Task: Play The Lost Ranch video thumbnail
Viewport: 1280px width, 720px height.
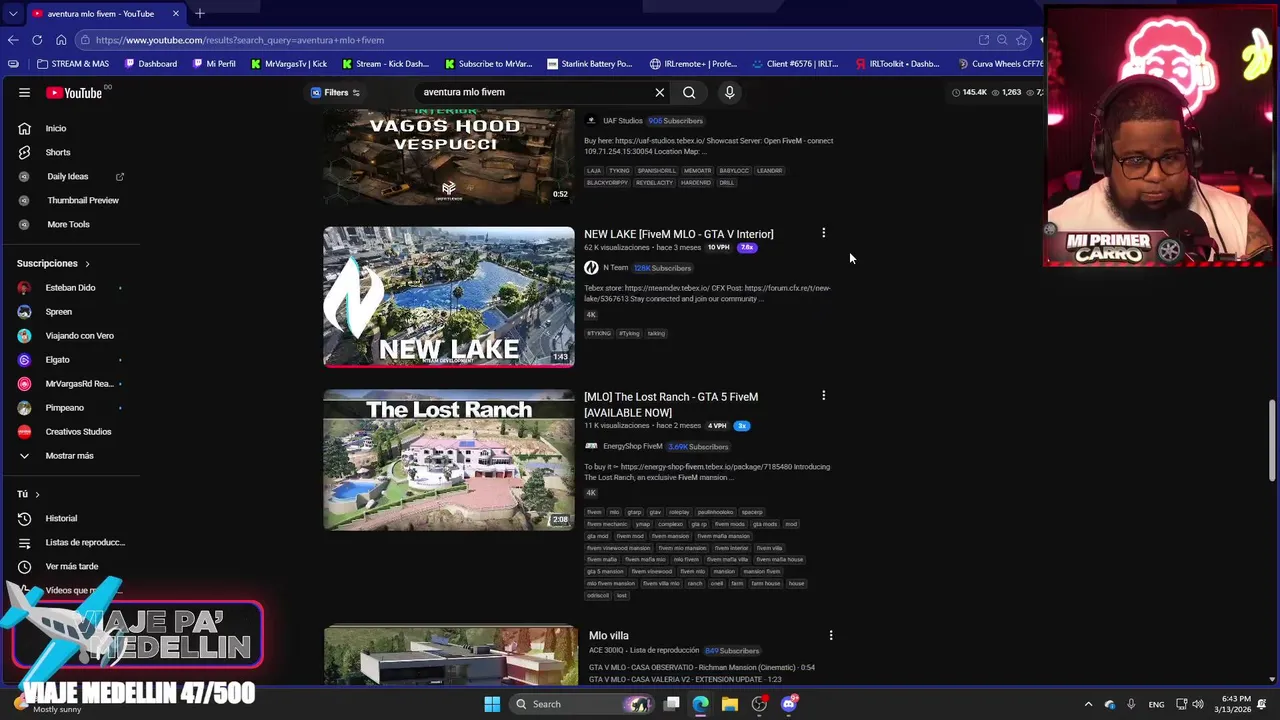Action: coord(449,460)
